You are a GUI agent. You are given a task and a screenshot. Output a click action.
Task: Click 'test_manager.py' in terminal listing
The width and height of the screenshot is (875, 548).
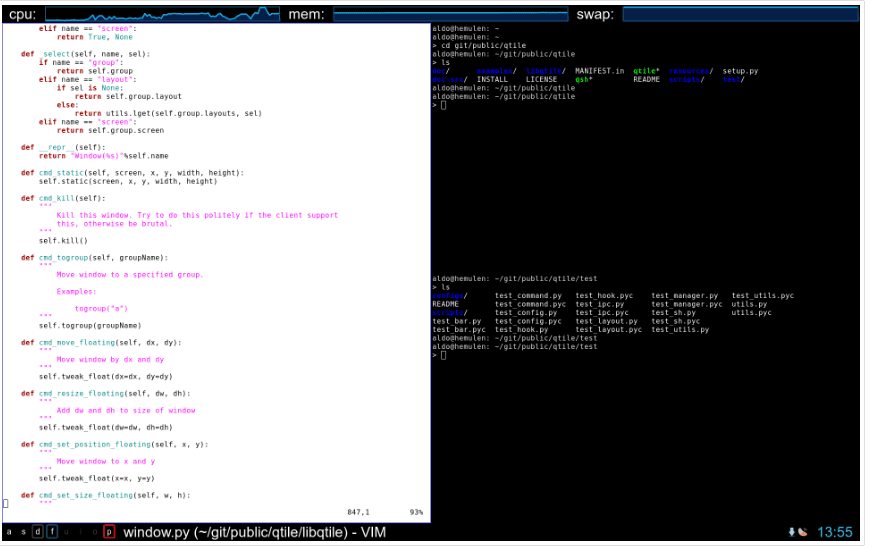685,296
